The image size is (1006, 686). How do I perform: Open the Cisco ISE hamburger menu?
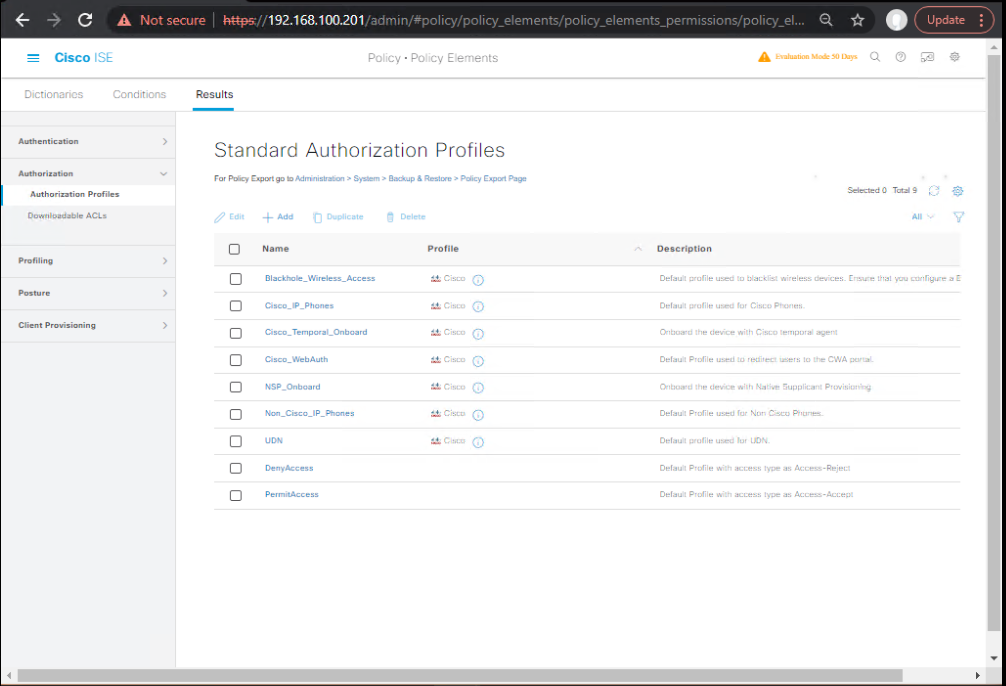click(x=33, y=58)
